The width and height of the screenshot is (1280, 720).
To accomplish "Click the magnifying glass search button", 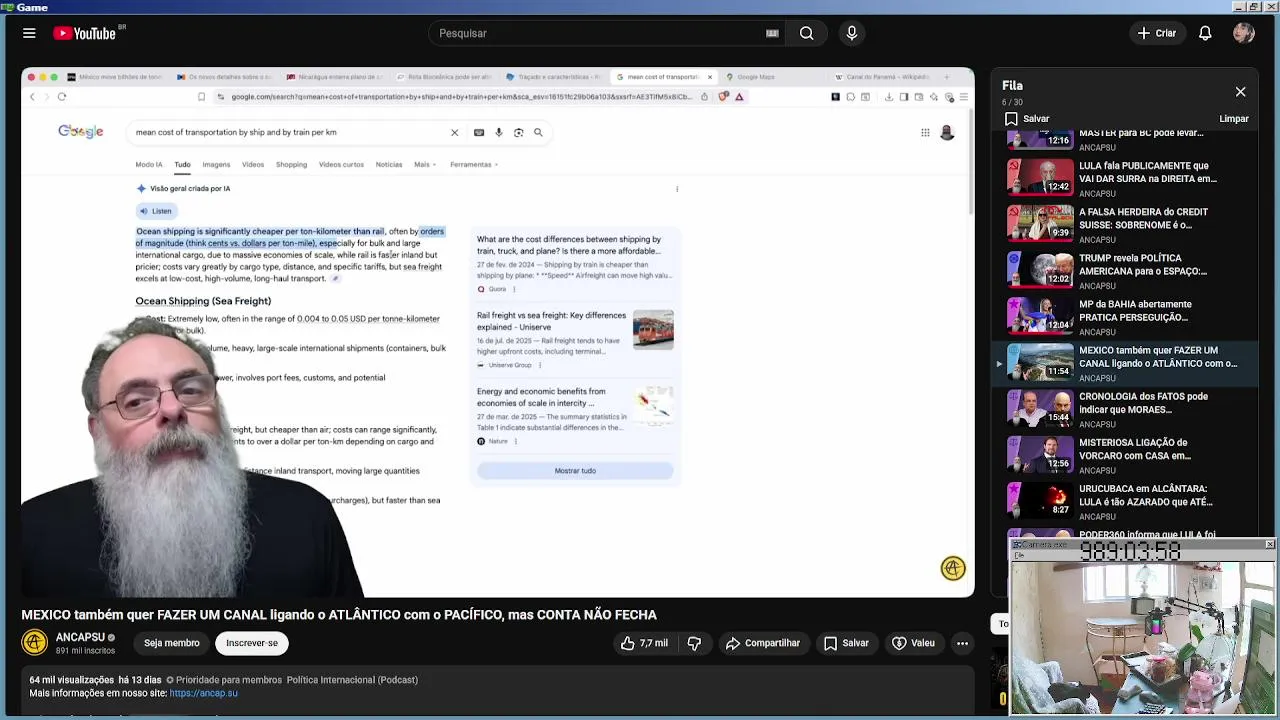I will [x=806, y=33].
